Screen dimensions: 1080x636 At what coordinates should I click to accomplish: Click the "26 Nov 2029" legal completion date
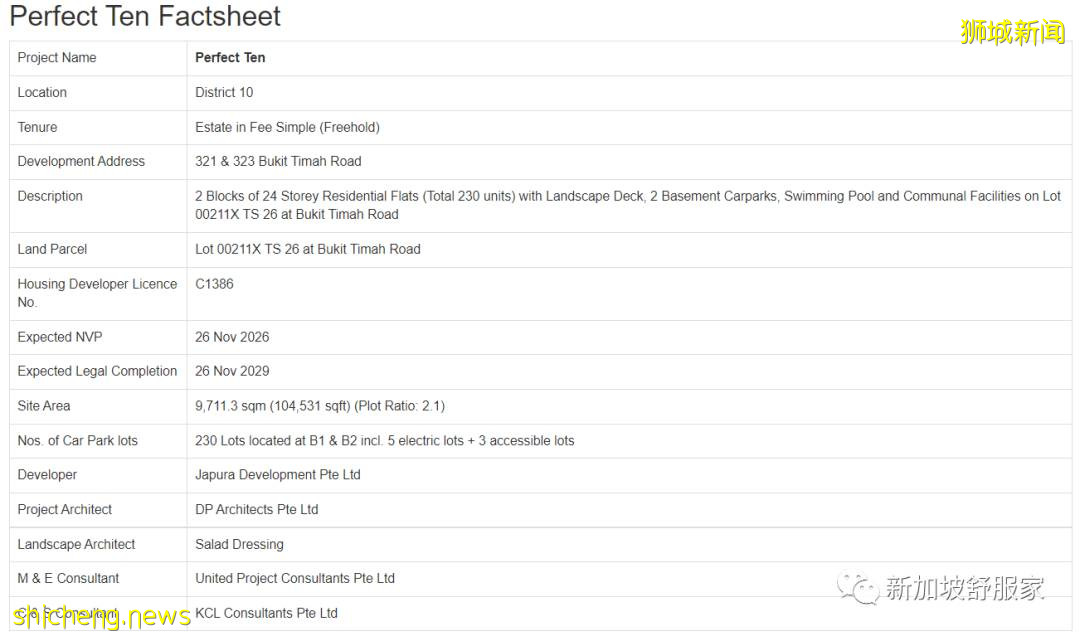pos(232,371)
